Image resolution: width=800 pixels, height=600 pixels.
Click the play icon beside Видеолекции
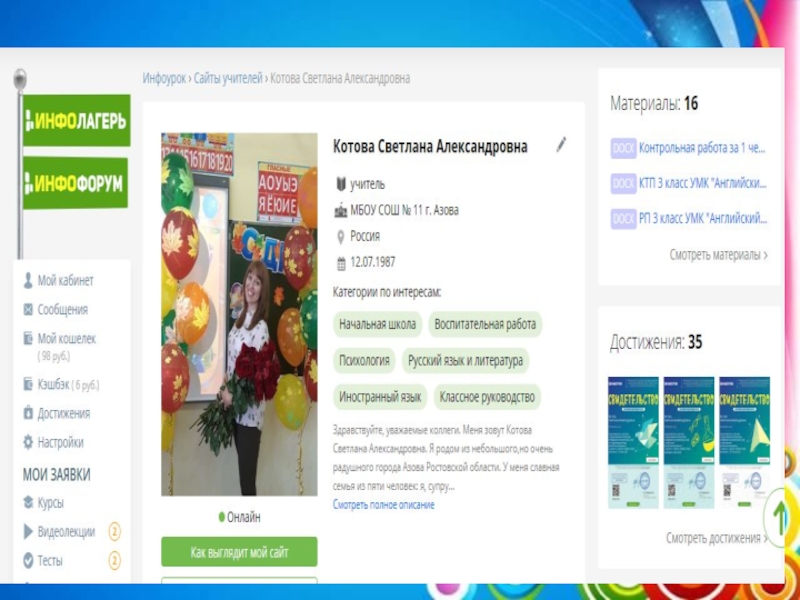[28, 532]
